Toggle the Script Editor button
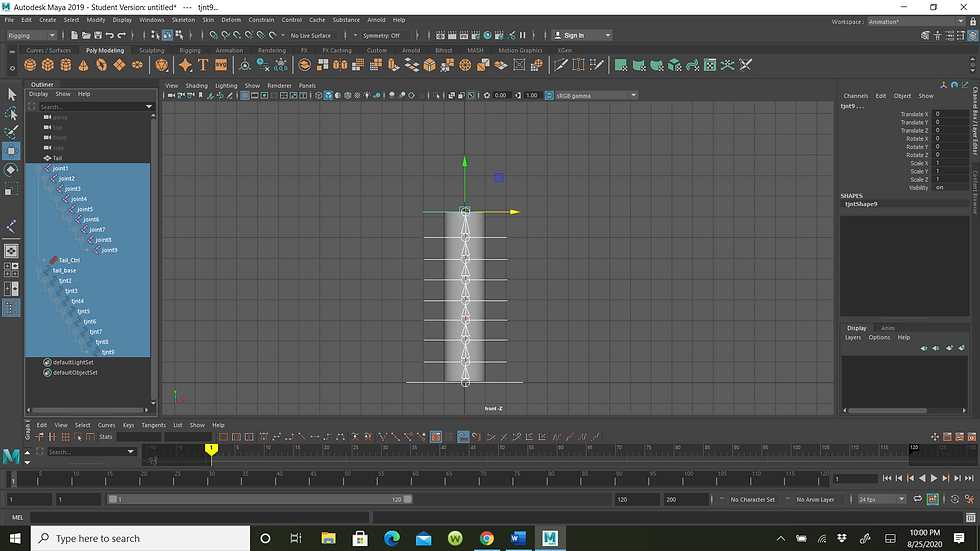 pos(970,517)
